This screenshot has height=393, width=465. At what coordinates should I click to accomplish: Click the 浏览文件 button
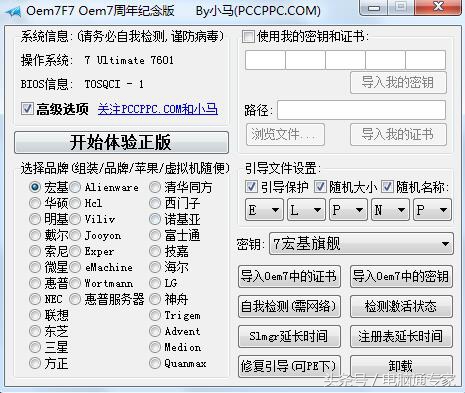[x=285, y=135]
